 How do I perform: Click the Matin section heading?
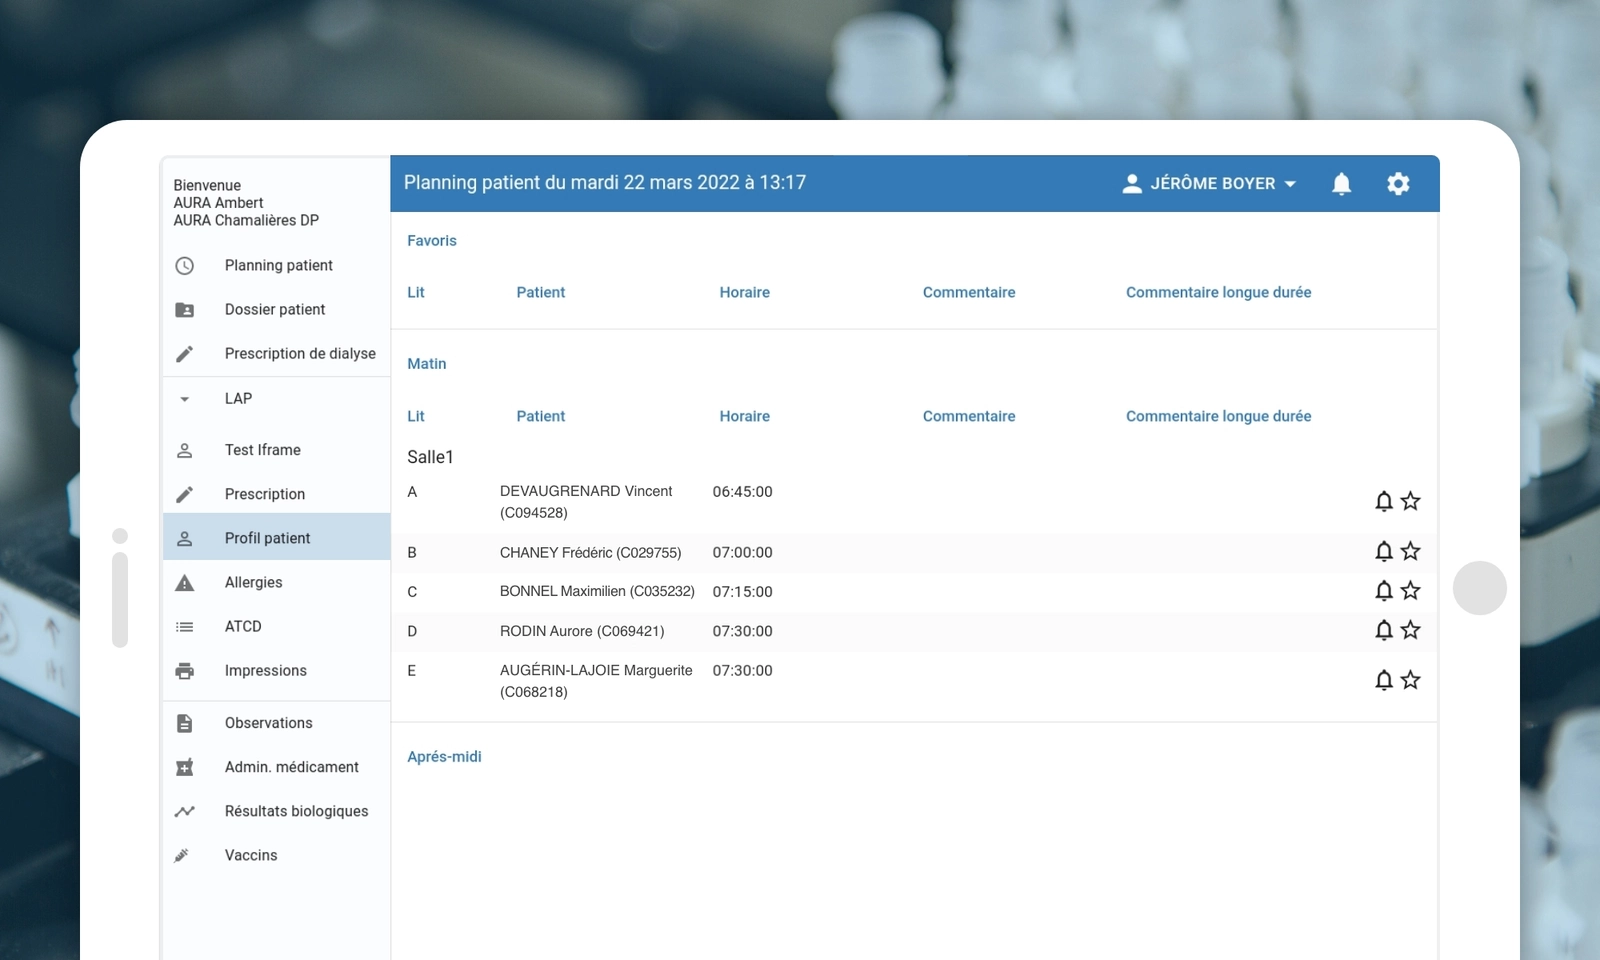(427, 364)
